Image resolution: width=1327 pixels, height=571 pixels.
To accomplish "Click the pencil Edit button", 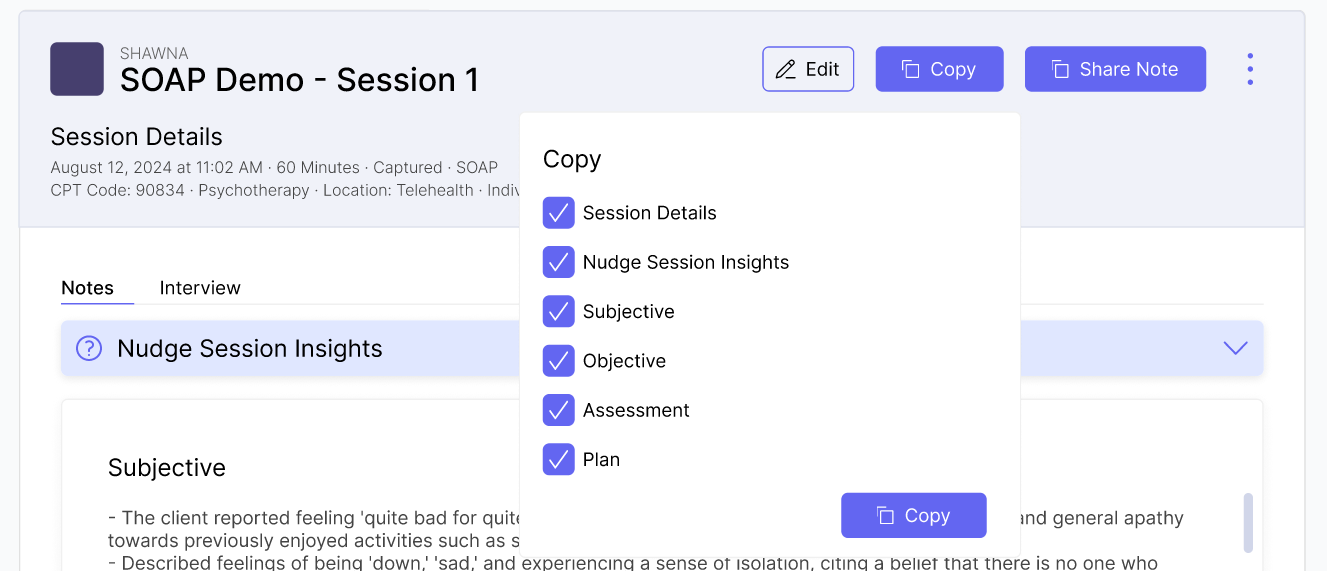I will [x=808, y=69].
